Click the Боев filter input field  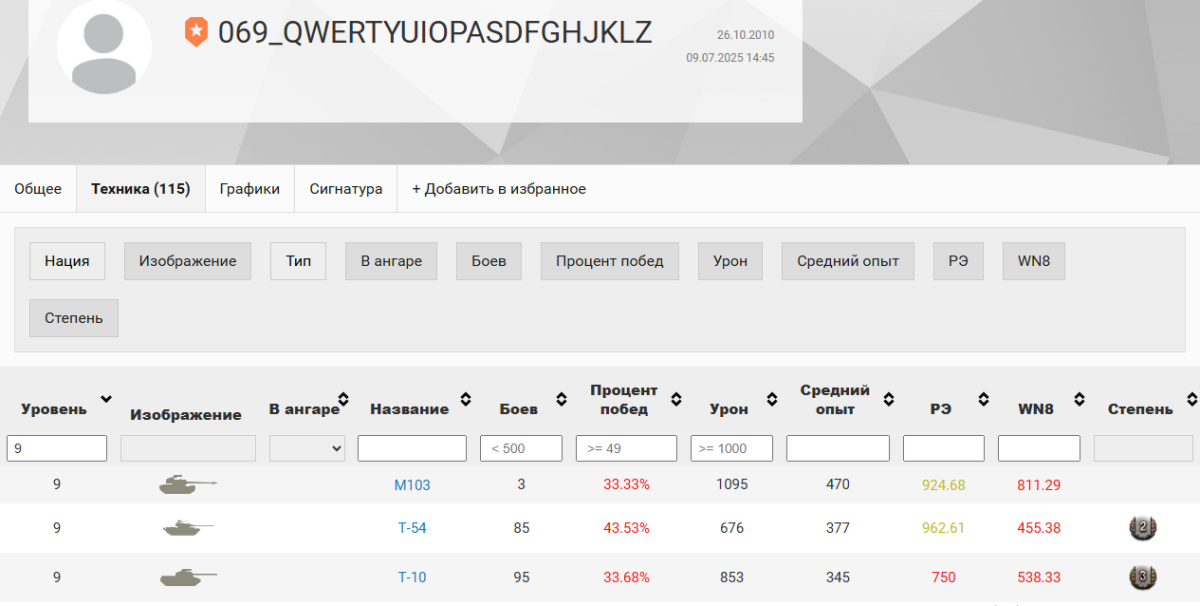(x=521, y=449)
